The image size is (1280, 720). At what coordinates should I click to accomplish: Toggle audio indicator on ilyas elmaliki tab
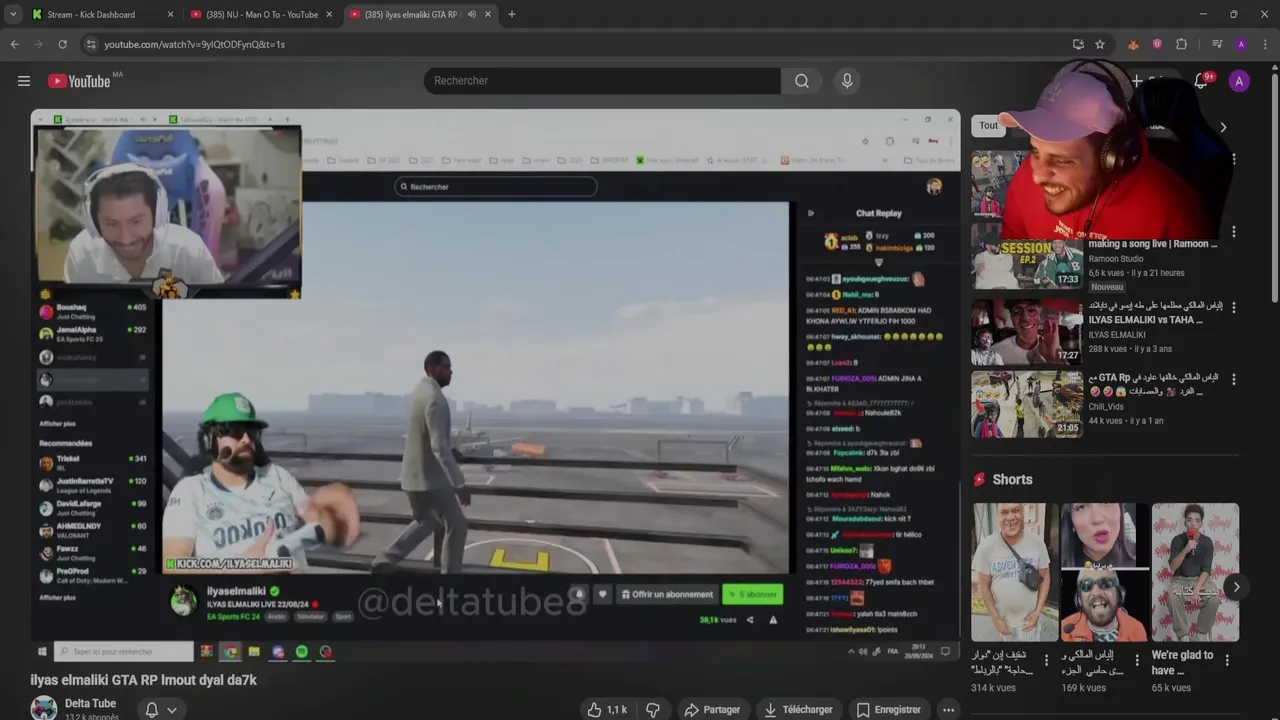pos(474,14)
